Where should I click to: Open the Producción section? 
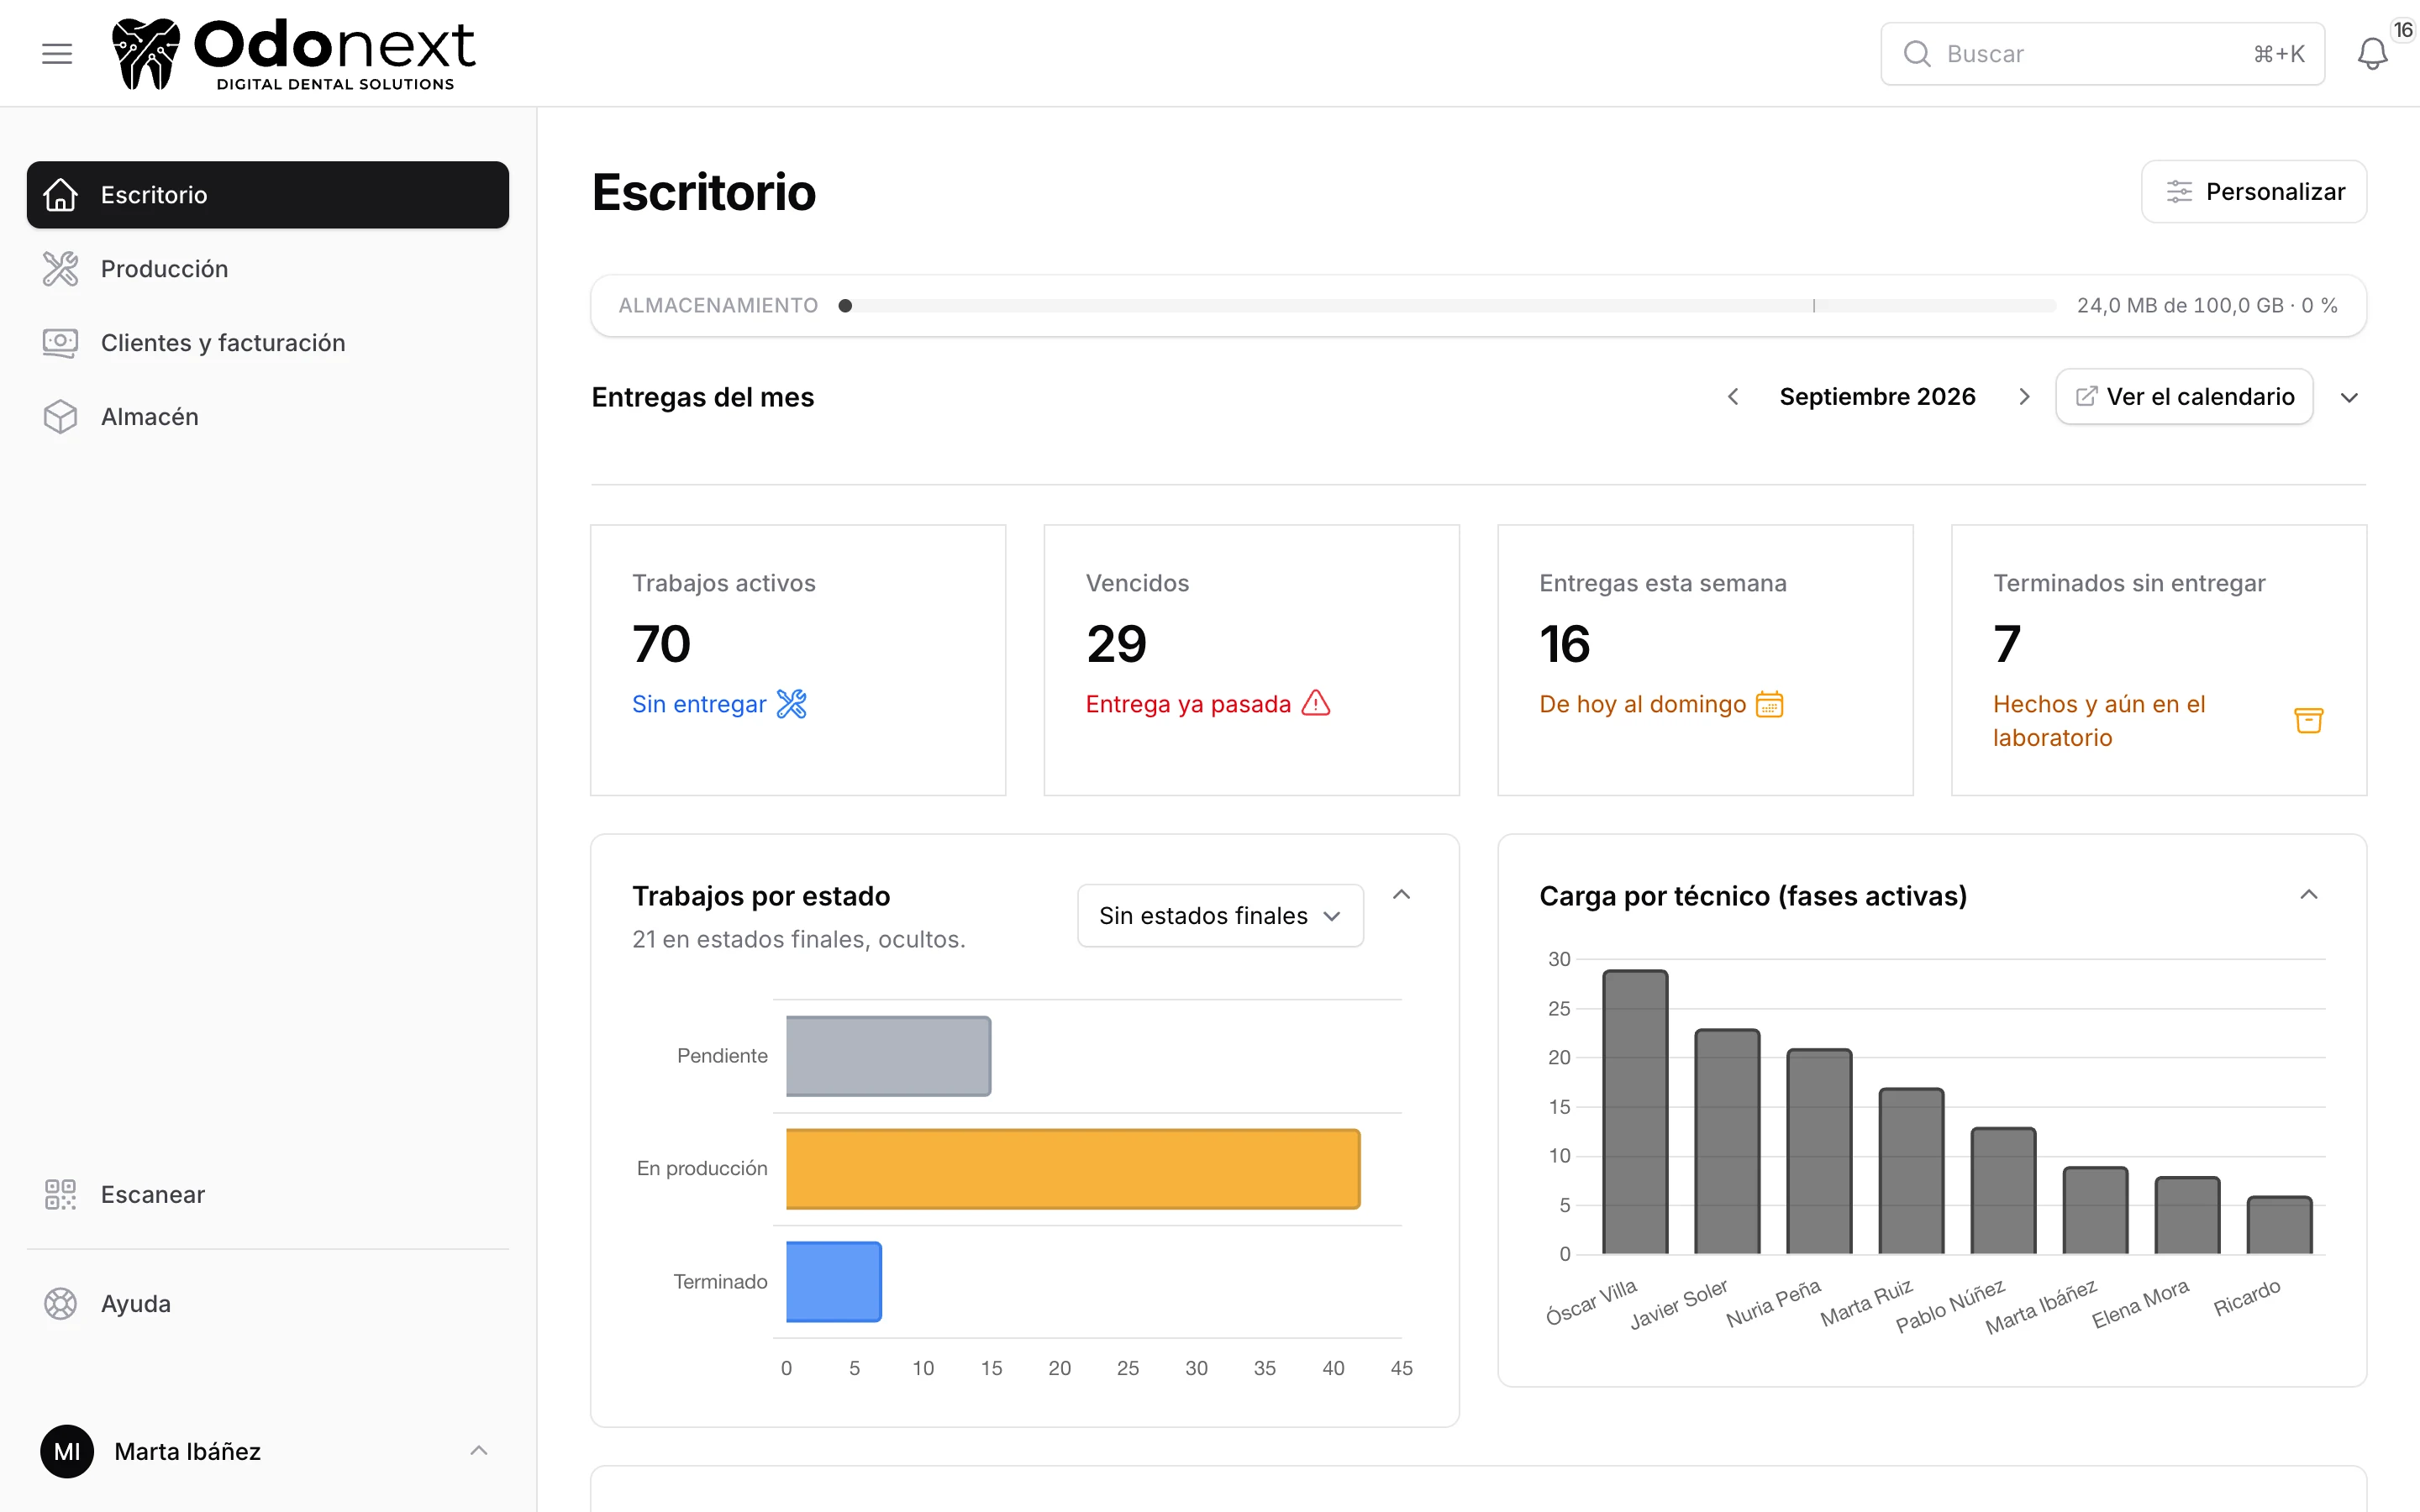pos(268,269)
